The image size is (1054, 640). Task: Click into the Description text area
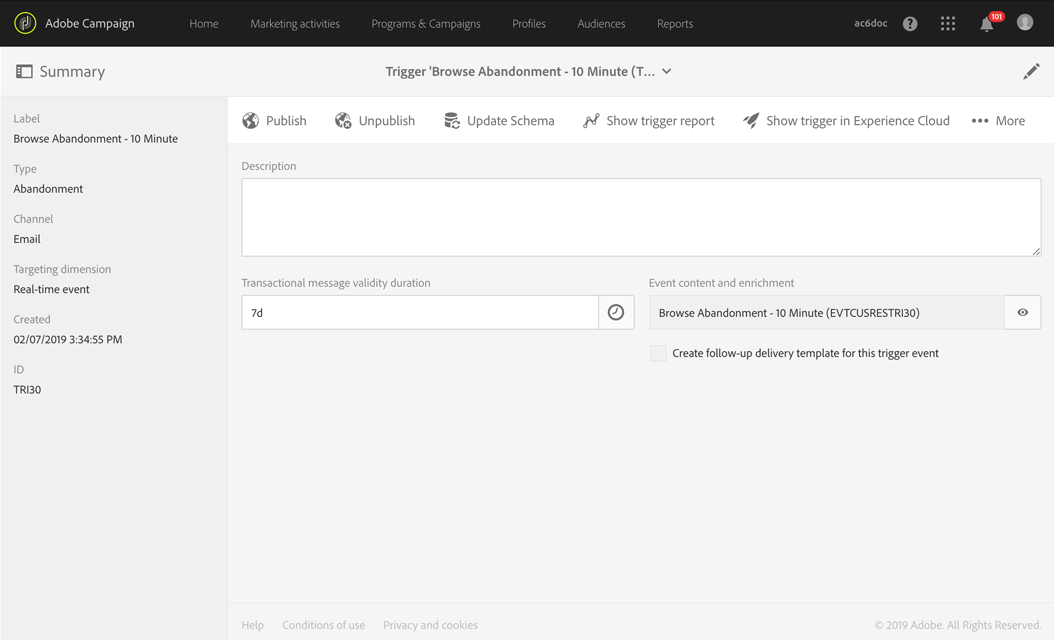click(641, 217)
